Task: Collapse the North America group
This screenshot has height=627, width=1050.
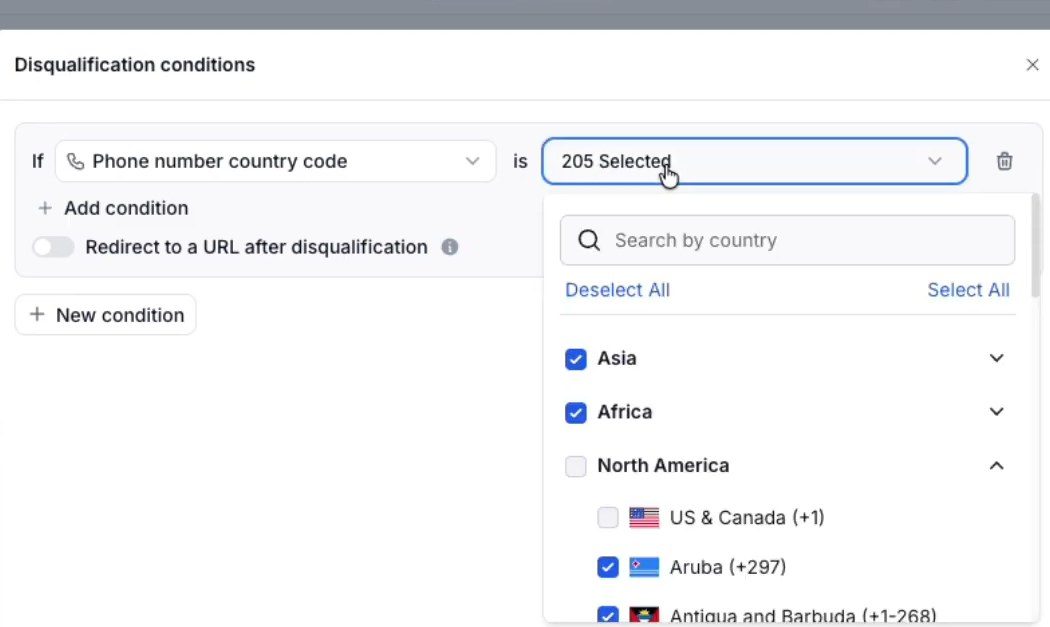Action: tap(996, 466)
